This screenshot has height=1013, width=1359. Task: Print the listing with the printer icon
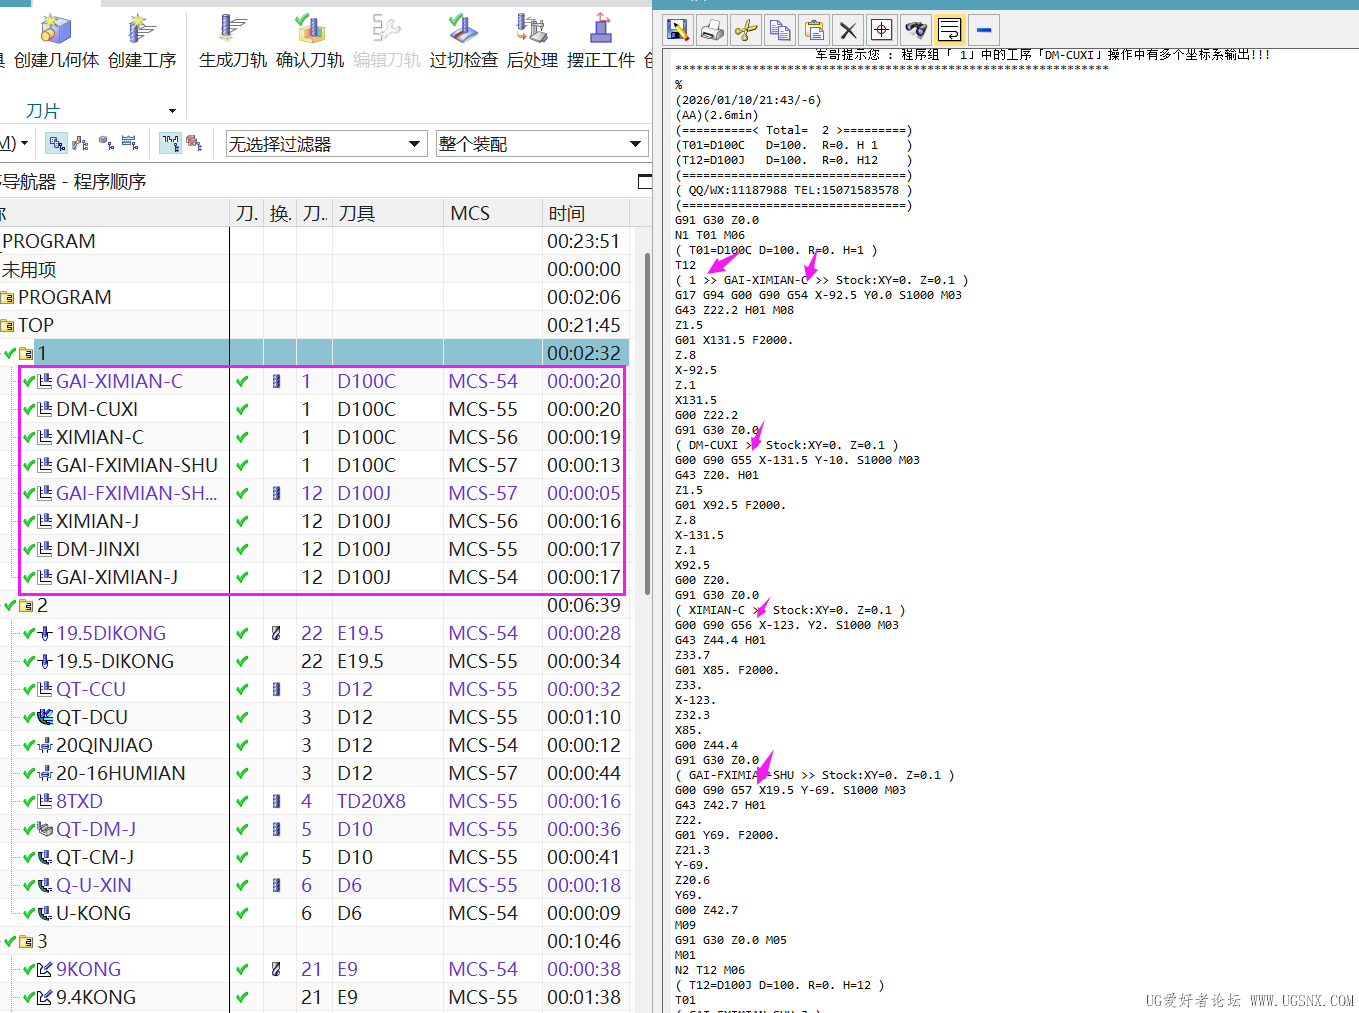(x=712, y=30)
